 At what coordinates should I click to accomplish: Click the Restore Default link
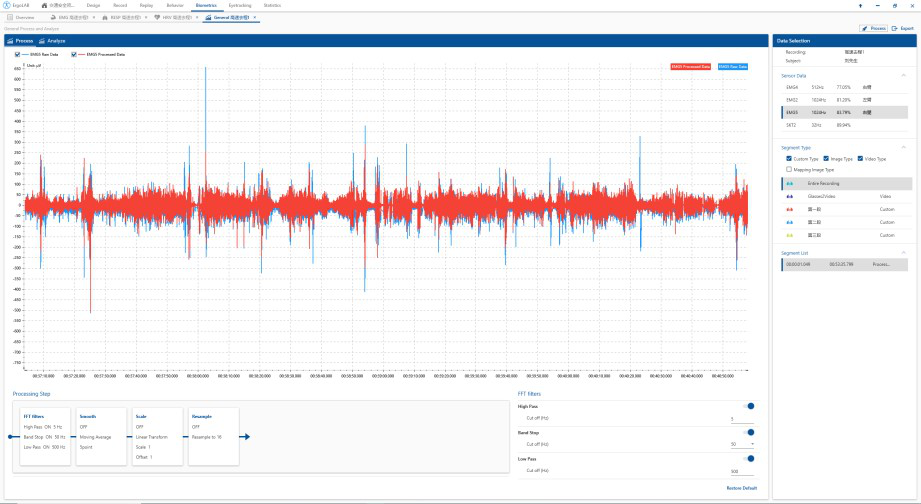pyautogui.click(x=741, y=488)
